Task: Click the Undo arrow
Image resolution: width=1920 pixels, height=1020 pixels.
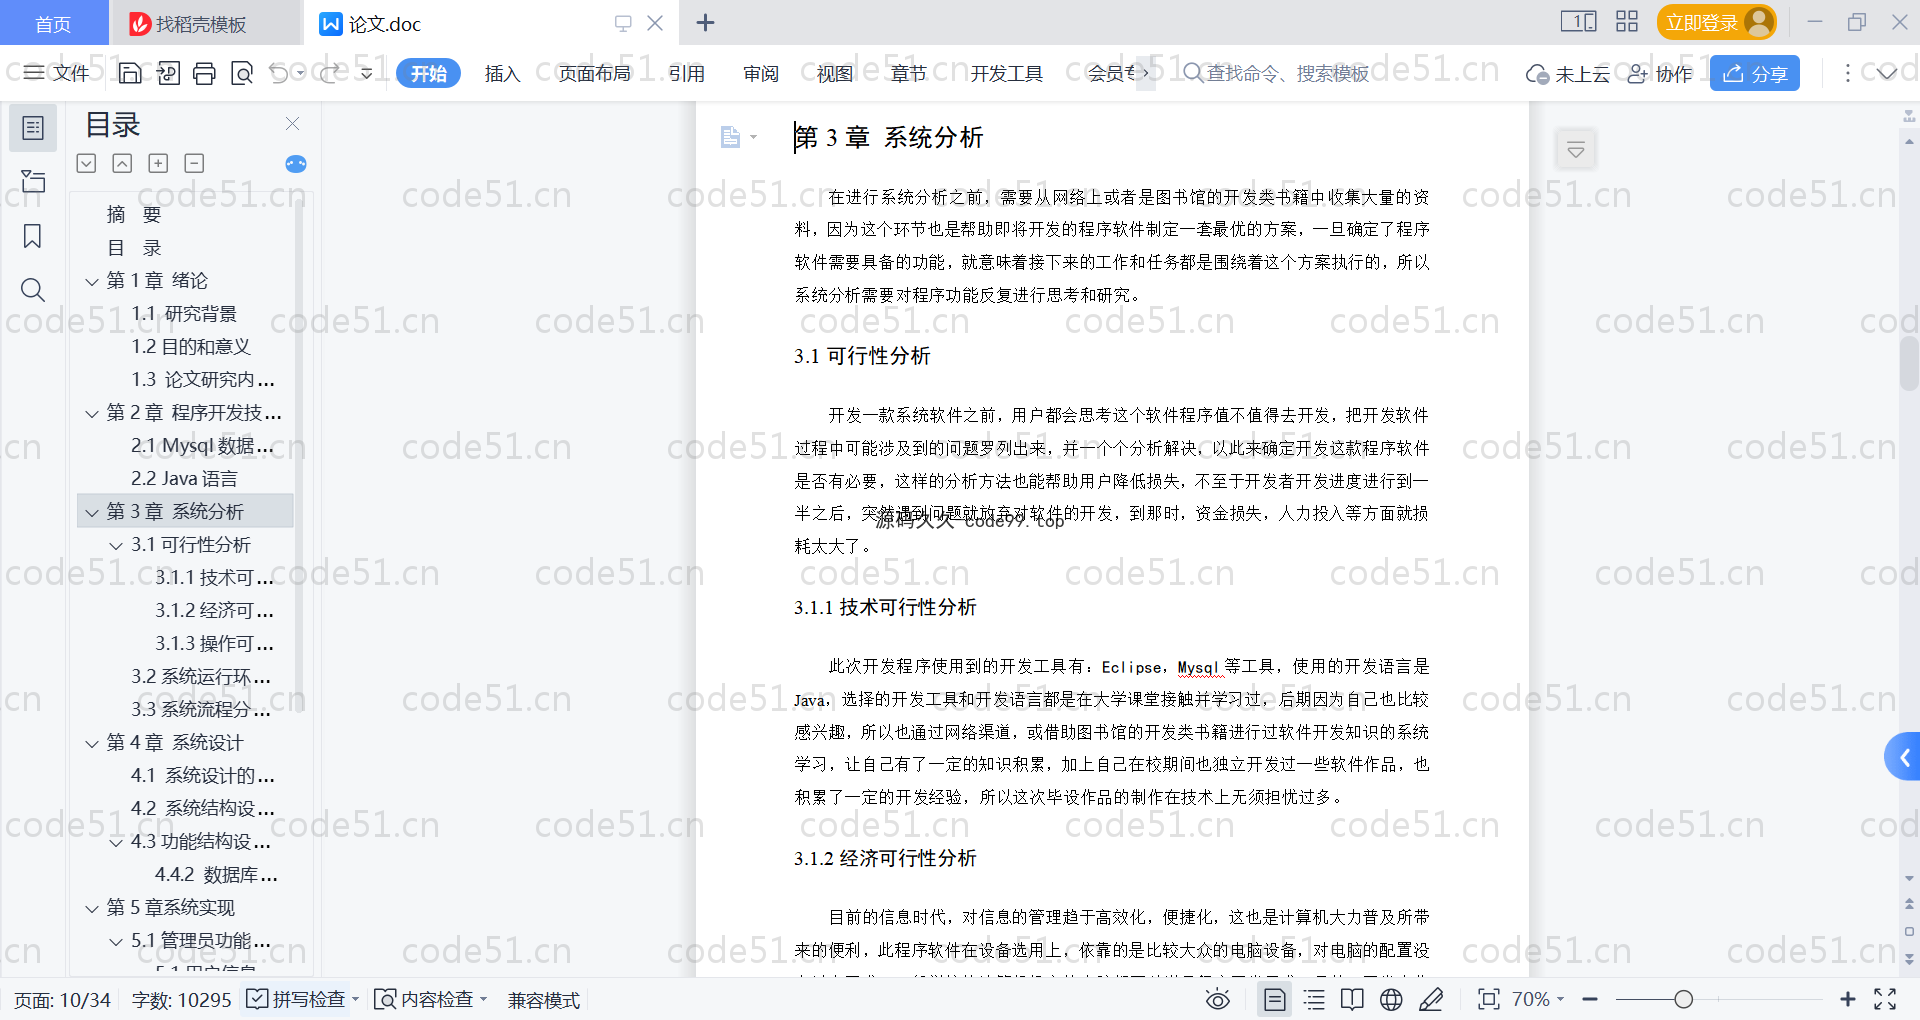Action: point(279,73)
